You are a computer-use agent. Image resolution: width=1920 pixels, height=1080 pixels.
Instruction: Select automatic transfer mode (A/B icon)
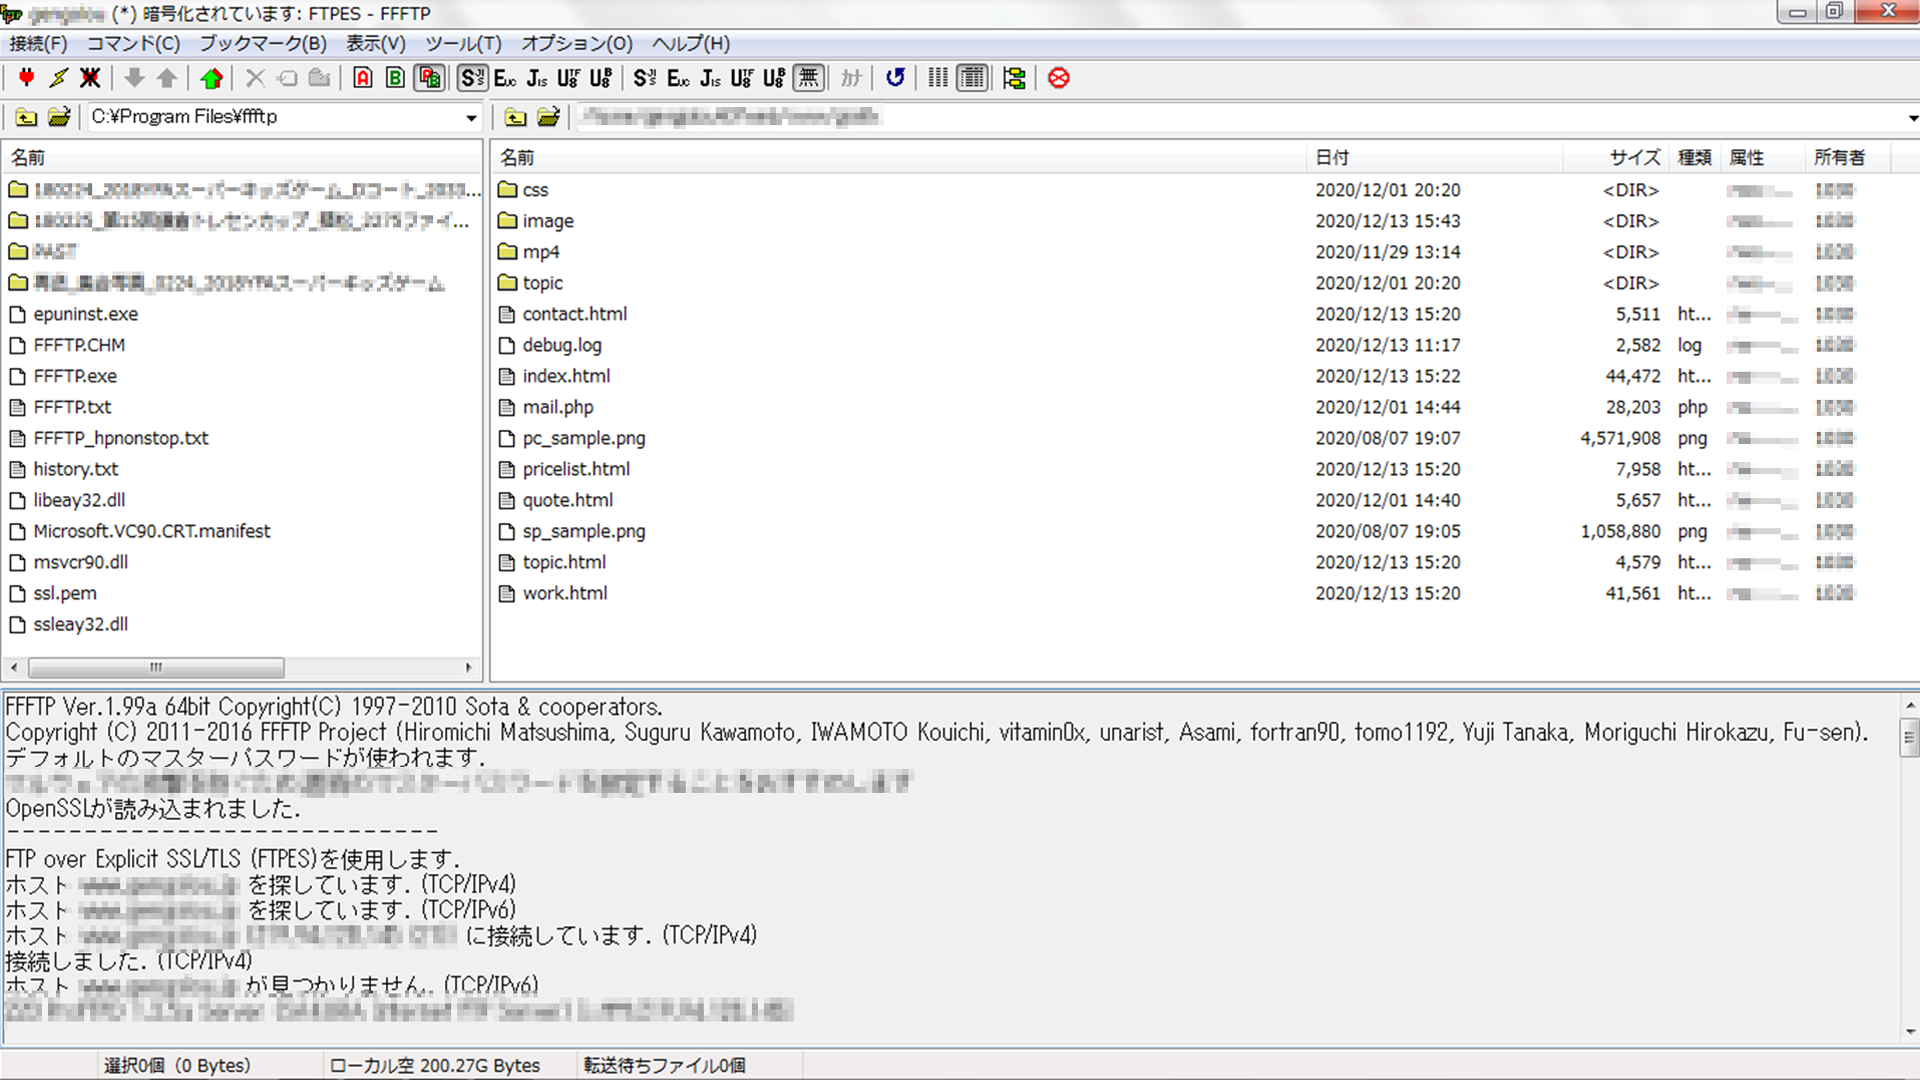tap(430, 78)
